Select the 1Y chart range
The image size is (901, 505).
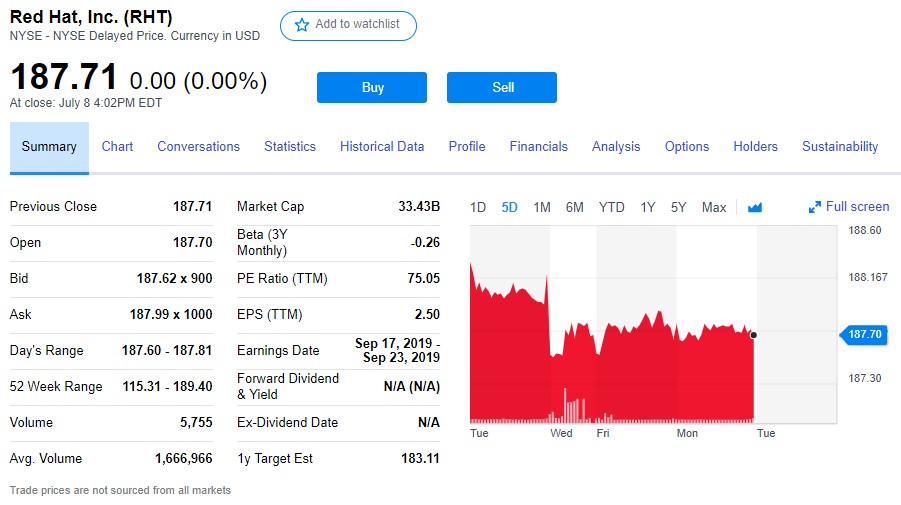coord(648,207)
